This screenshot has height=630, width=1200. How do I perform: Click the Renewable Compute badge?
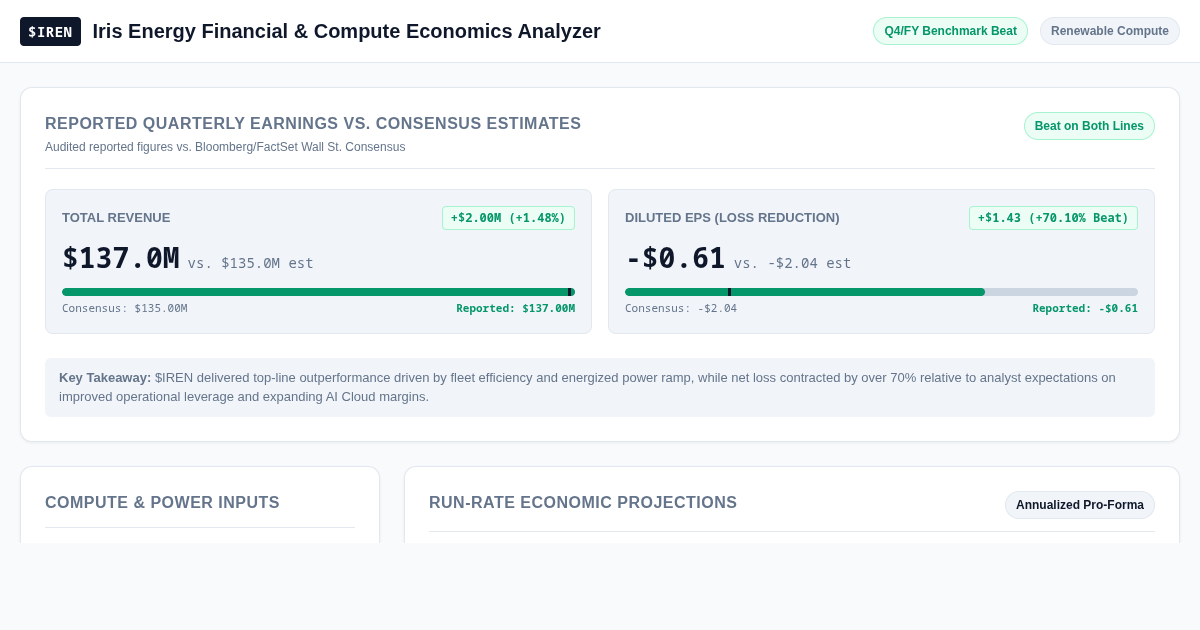[x=1110, y=31]
